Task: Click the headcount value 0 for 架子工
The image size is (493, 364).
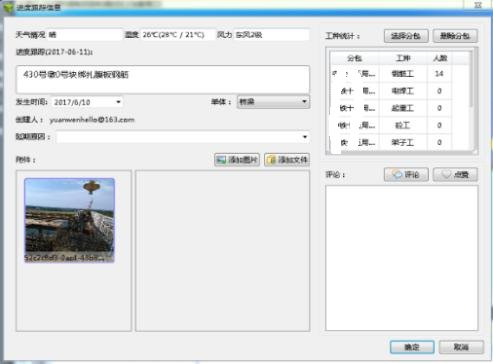Action: [x=439, y=143]
